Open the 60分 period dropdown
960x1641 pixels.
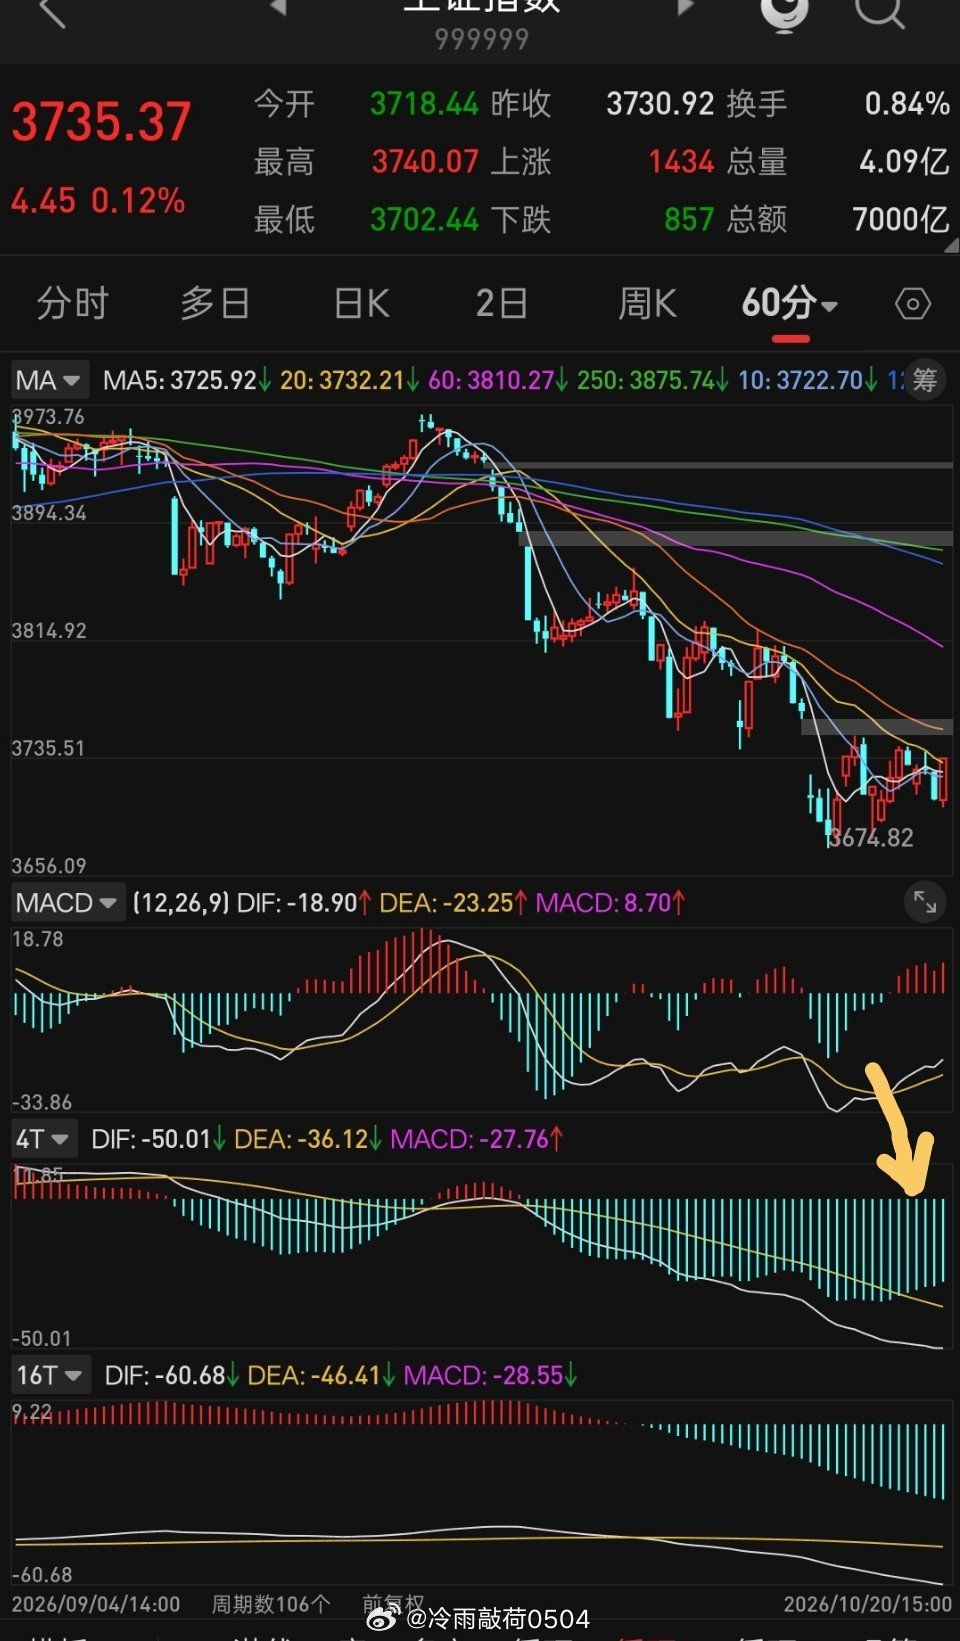point(789,303)
